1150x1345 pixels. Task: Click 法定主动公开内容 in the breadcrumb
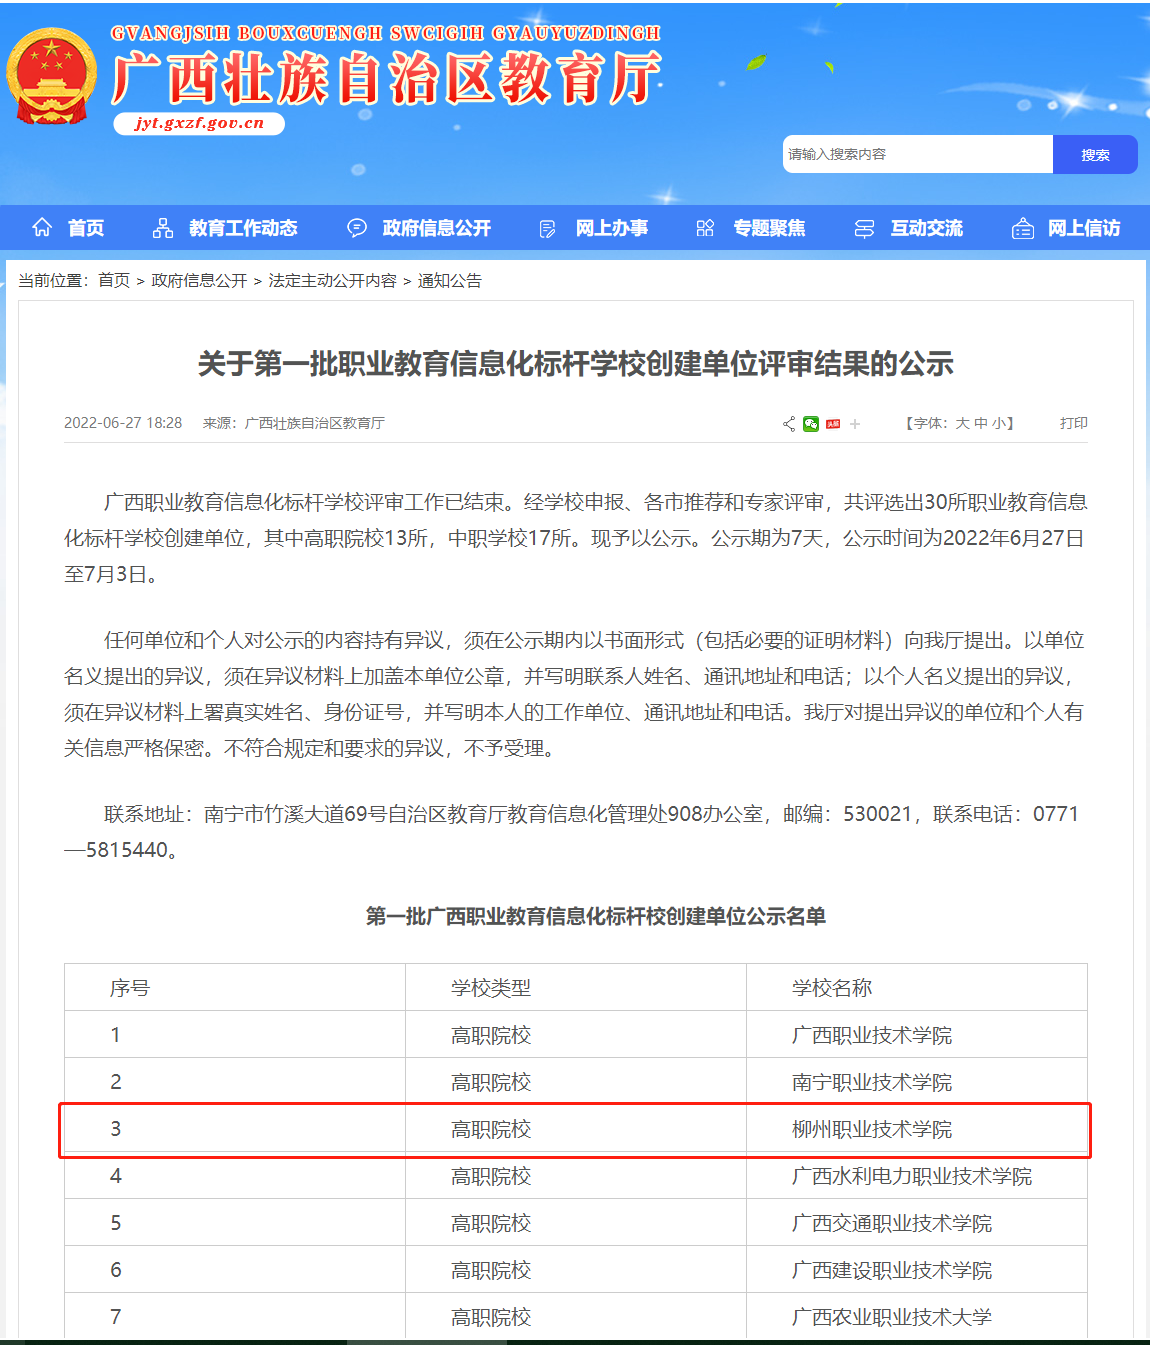332,281
